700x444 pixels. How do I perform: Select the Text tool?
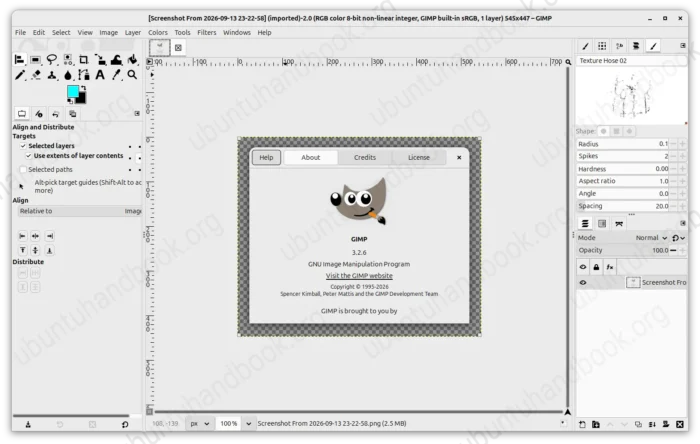[100, 75]
